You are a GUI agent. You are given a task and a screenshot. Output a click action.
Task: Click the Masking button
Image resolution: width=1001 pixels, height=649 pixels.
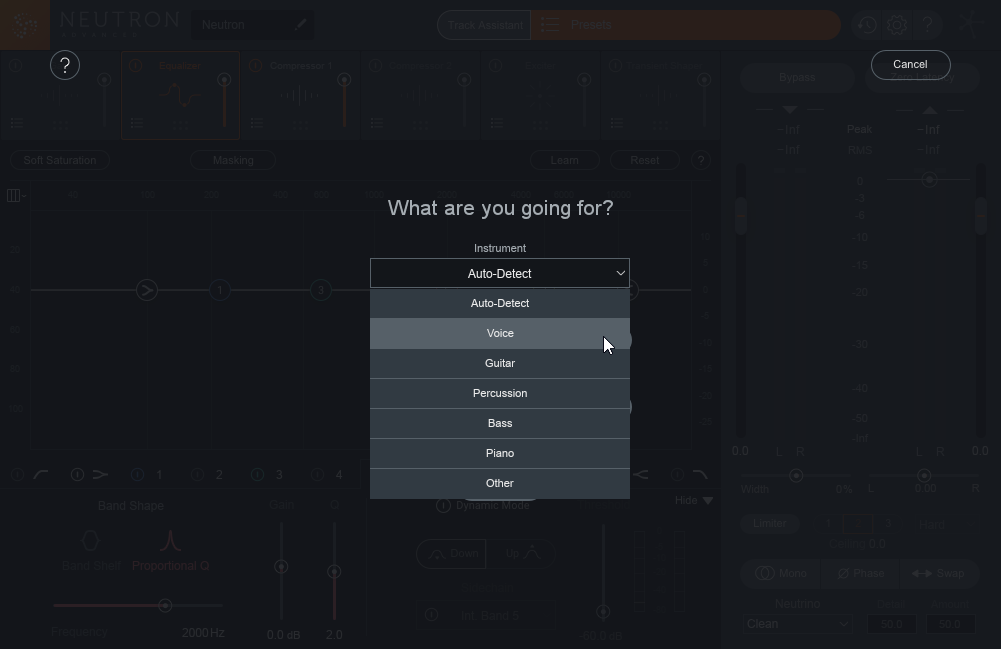pos(233,160)
